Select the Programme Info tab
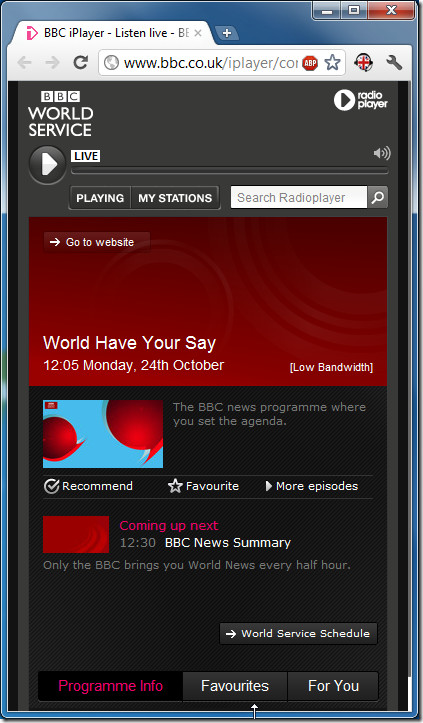Viewport: 423px width, 723px height. [x=111, y=686]
